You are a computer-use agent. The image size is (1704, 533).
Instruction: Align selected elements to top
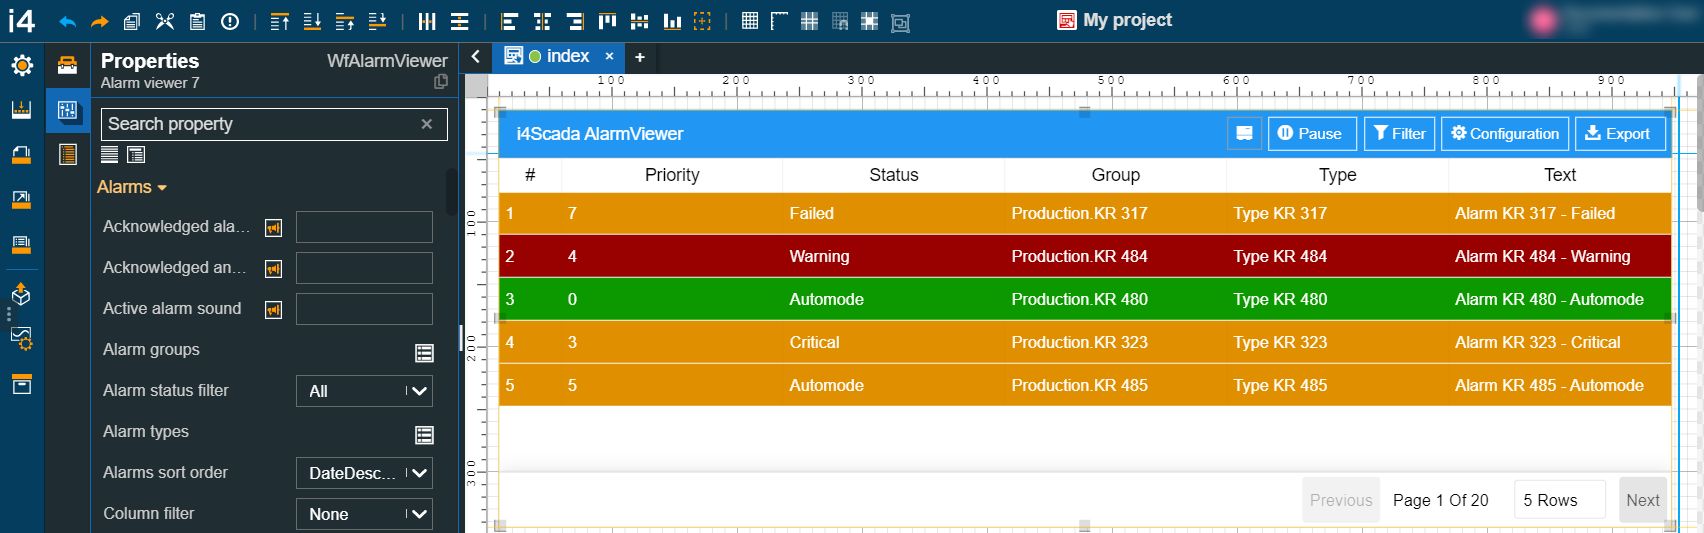[607, 21]
